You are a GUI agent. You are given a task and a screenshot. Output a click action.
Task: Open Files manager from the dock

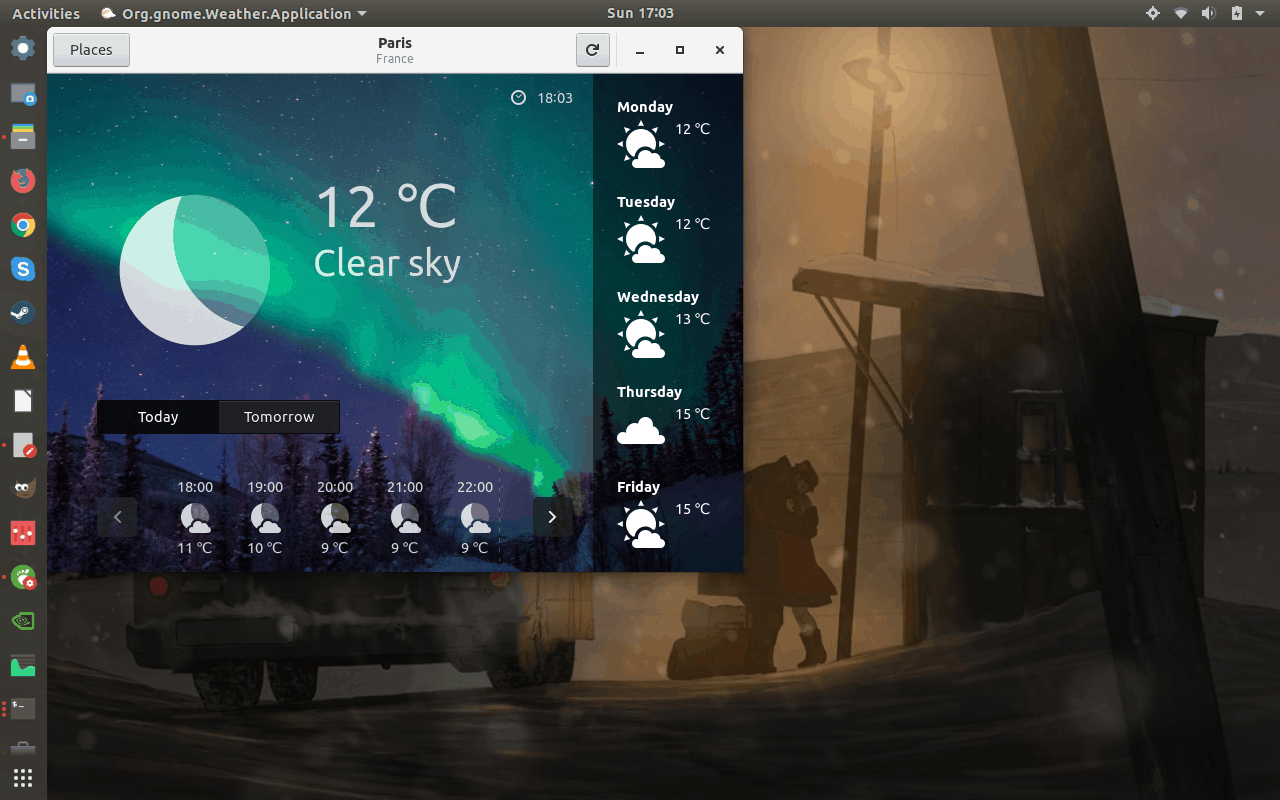tap(23, 136)
